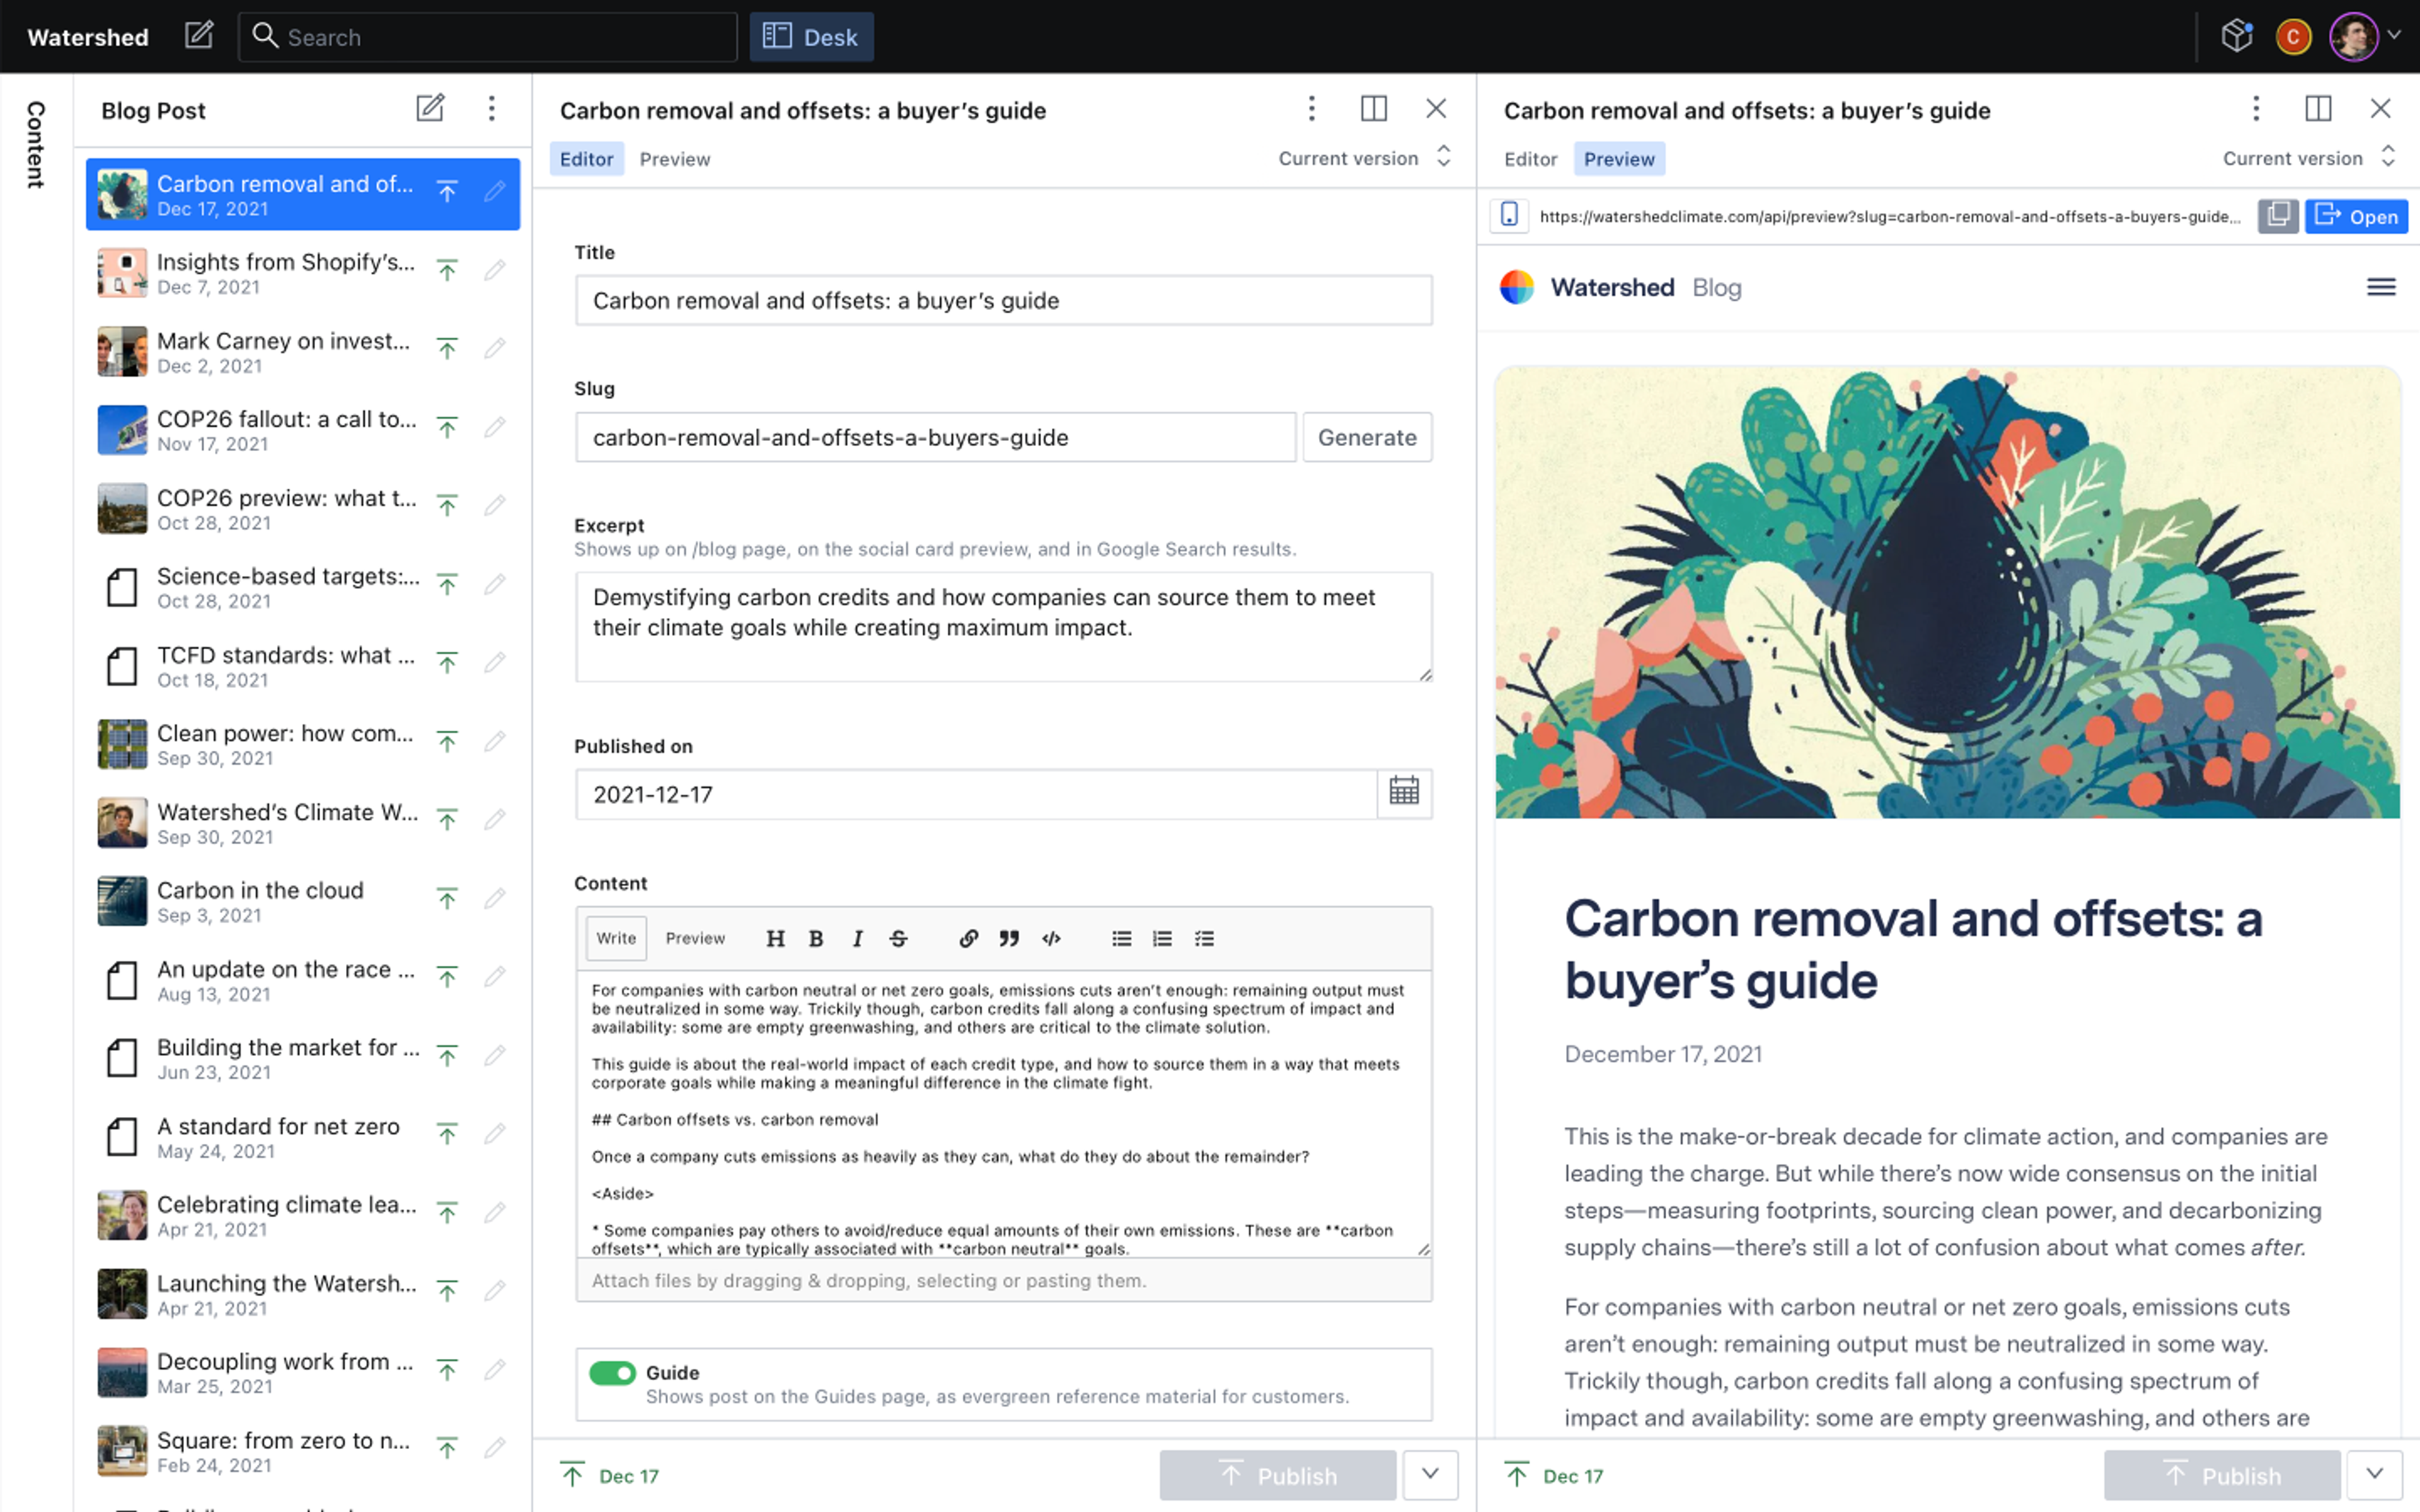This screenshot has height=1512, width=2420.
Task: Click the quote icon in content toolbar
Action: (1009, 938)
